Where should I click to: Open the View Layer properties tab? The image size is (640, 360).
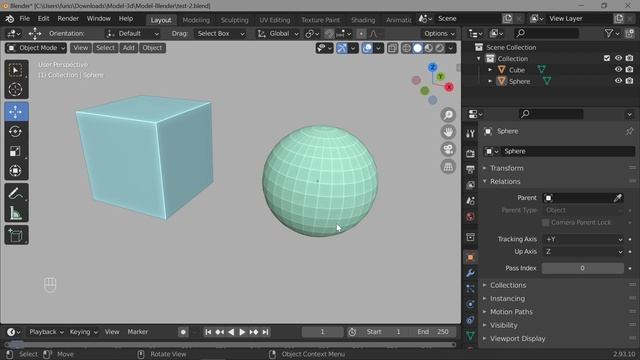[470, 185]
